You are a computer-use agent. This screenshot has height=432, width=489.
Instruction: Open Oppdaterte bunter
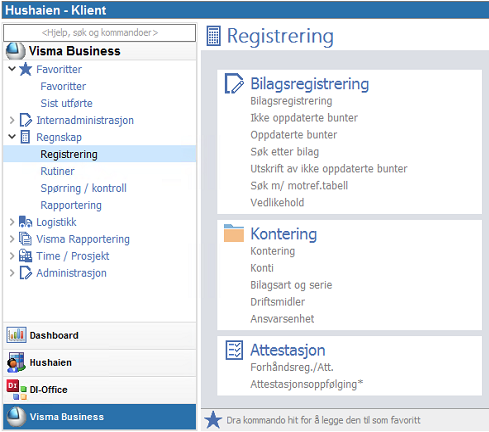click(x=294, y=135)
